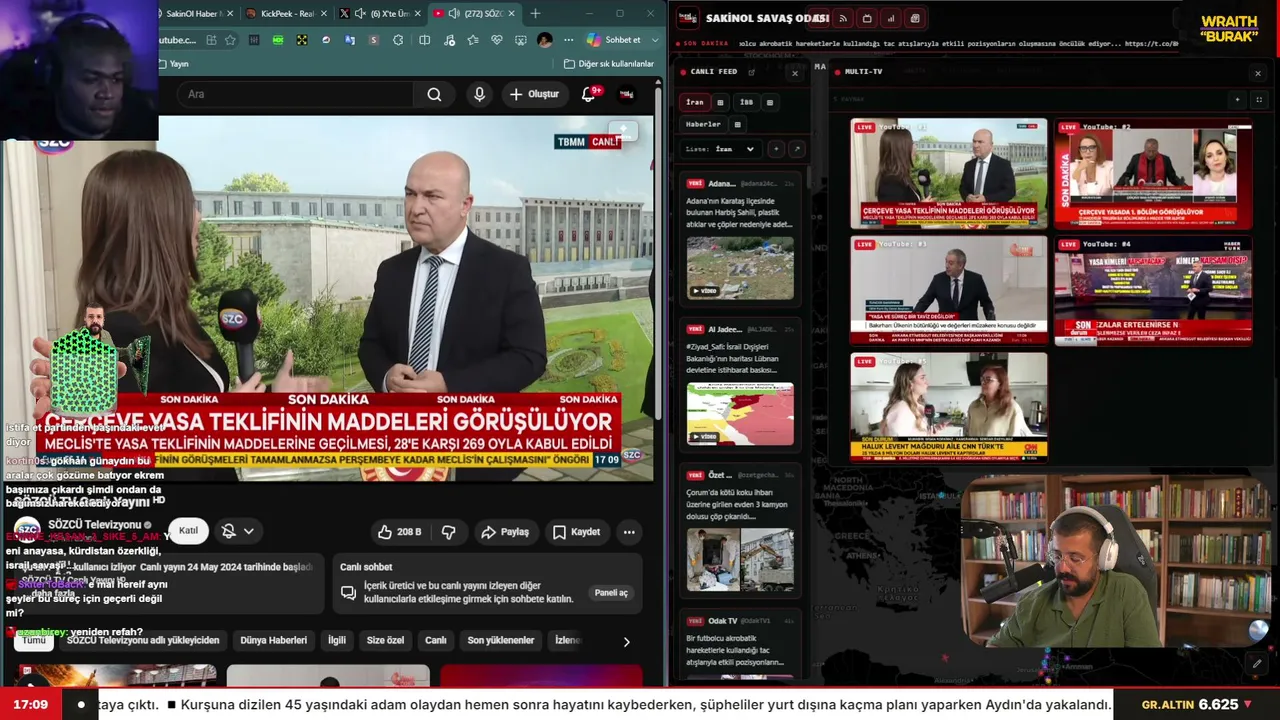
Task: Filter videos by Son yüklenenler chip
Action: pos(501,640)
